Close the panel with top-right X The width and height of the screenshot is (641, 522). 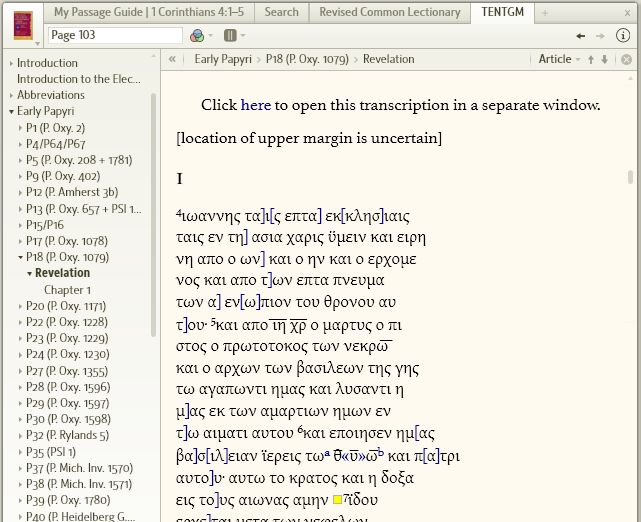point(628,13)
